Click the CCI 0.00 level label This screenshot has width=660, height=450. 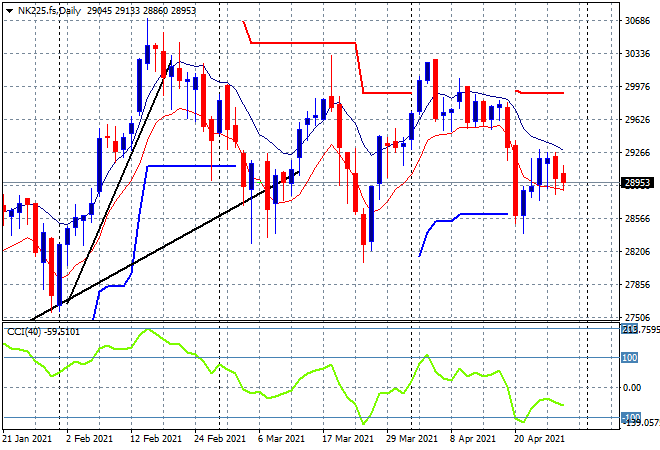pyautogui.click(x=632, y=388)
